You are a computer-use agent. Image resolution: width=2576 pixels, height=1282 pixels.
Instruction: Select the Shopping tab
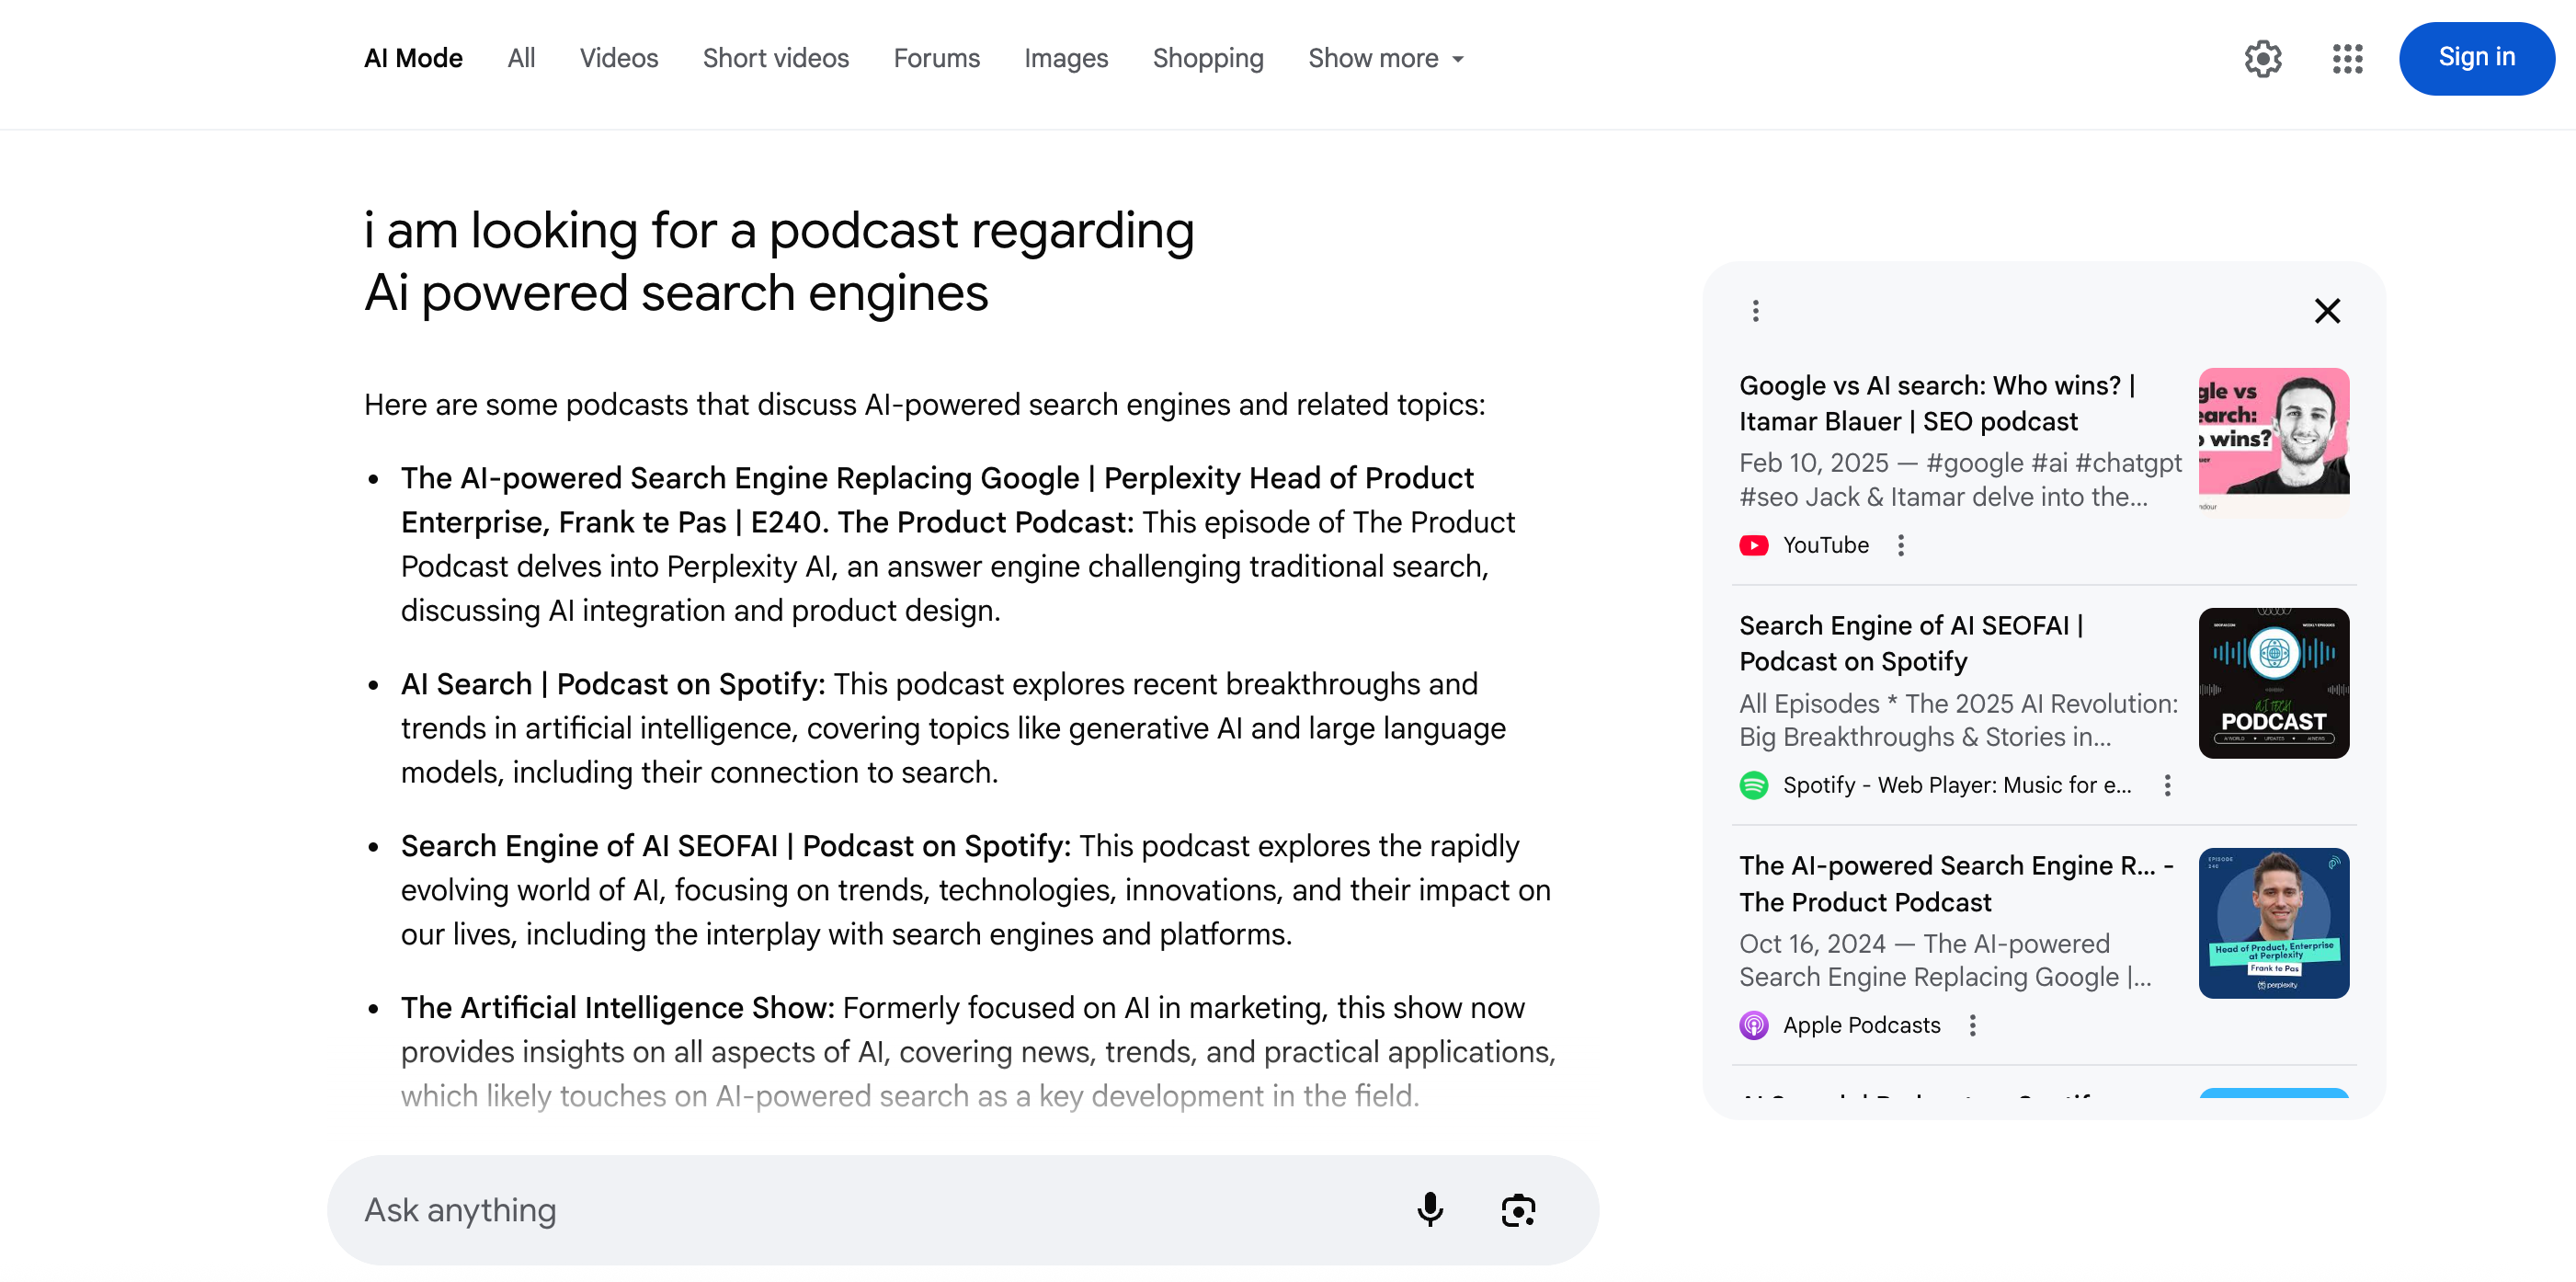1207,58
